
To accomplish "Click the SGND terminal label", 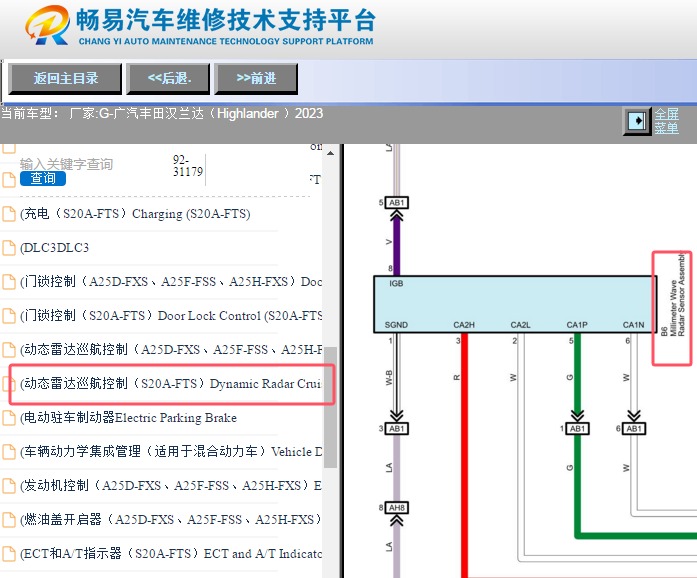I will (396, 325).
